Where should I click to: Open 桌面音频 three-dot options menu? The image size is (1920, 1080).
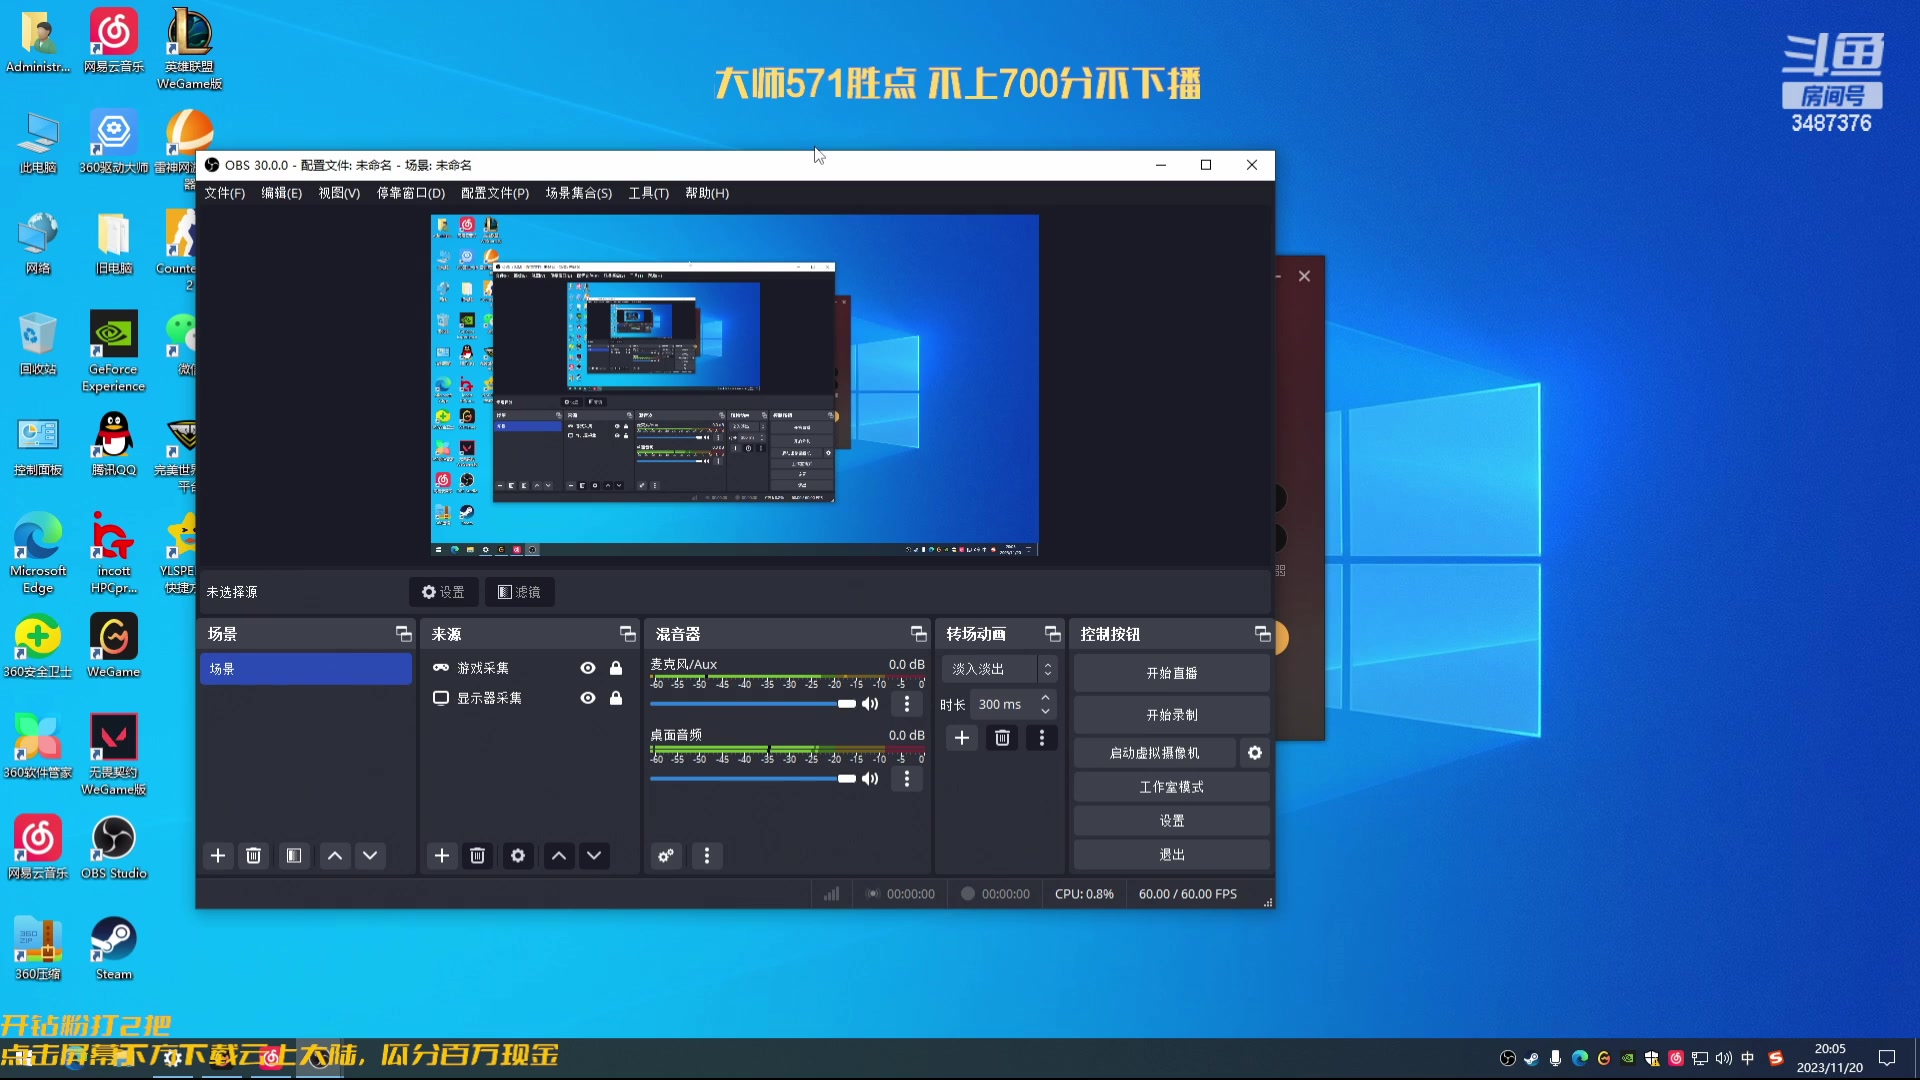pyautogui.click(x=907, y=779)
